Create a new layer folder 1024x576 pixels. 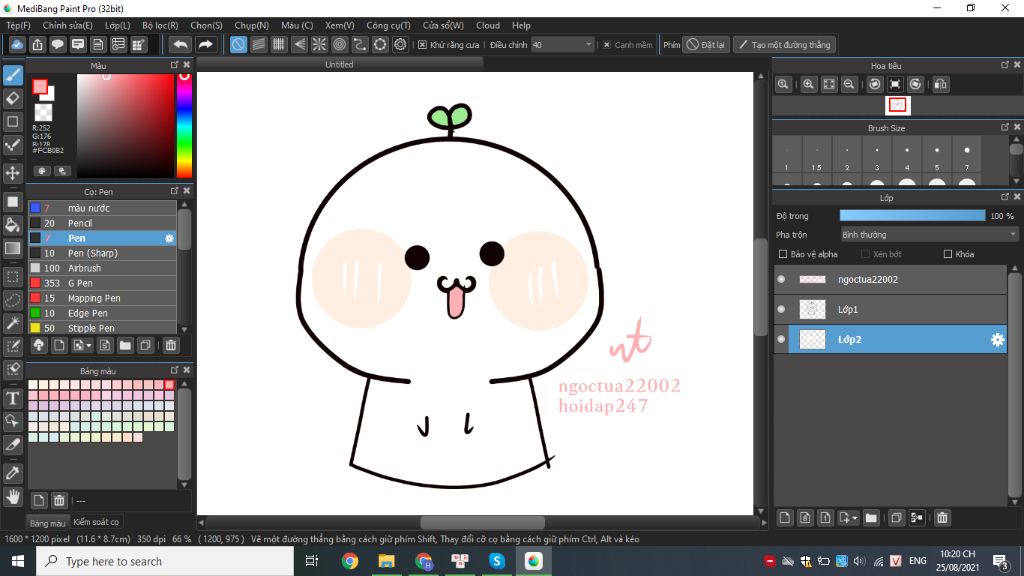click(x=871, y=518)
